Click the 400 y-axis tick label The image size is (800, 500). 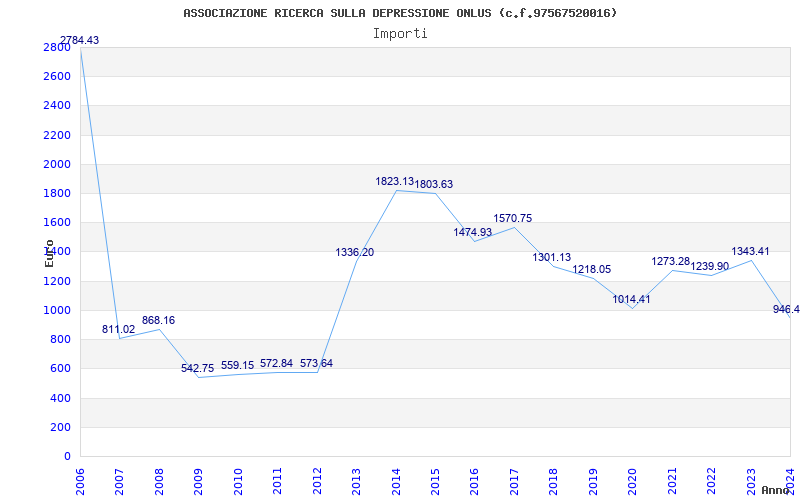[60, 398]
